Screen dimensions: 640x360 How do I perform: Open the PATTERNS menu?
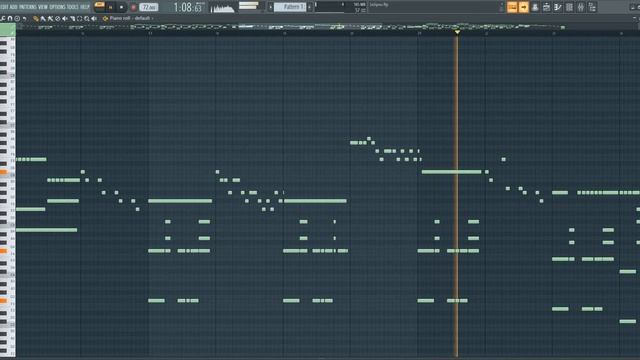pyautogui.click(x=28, y=7)
